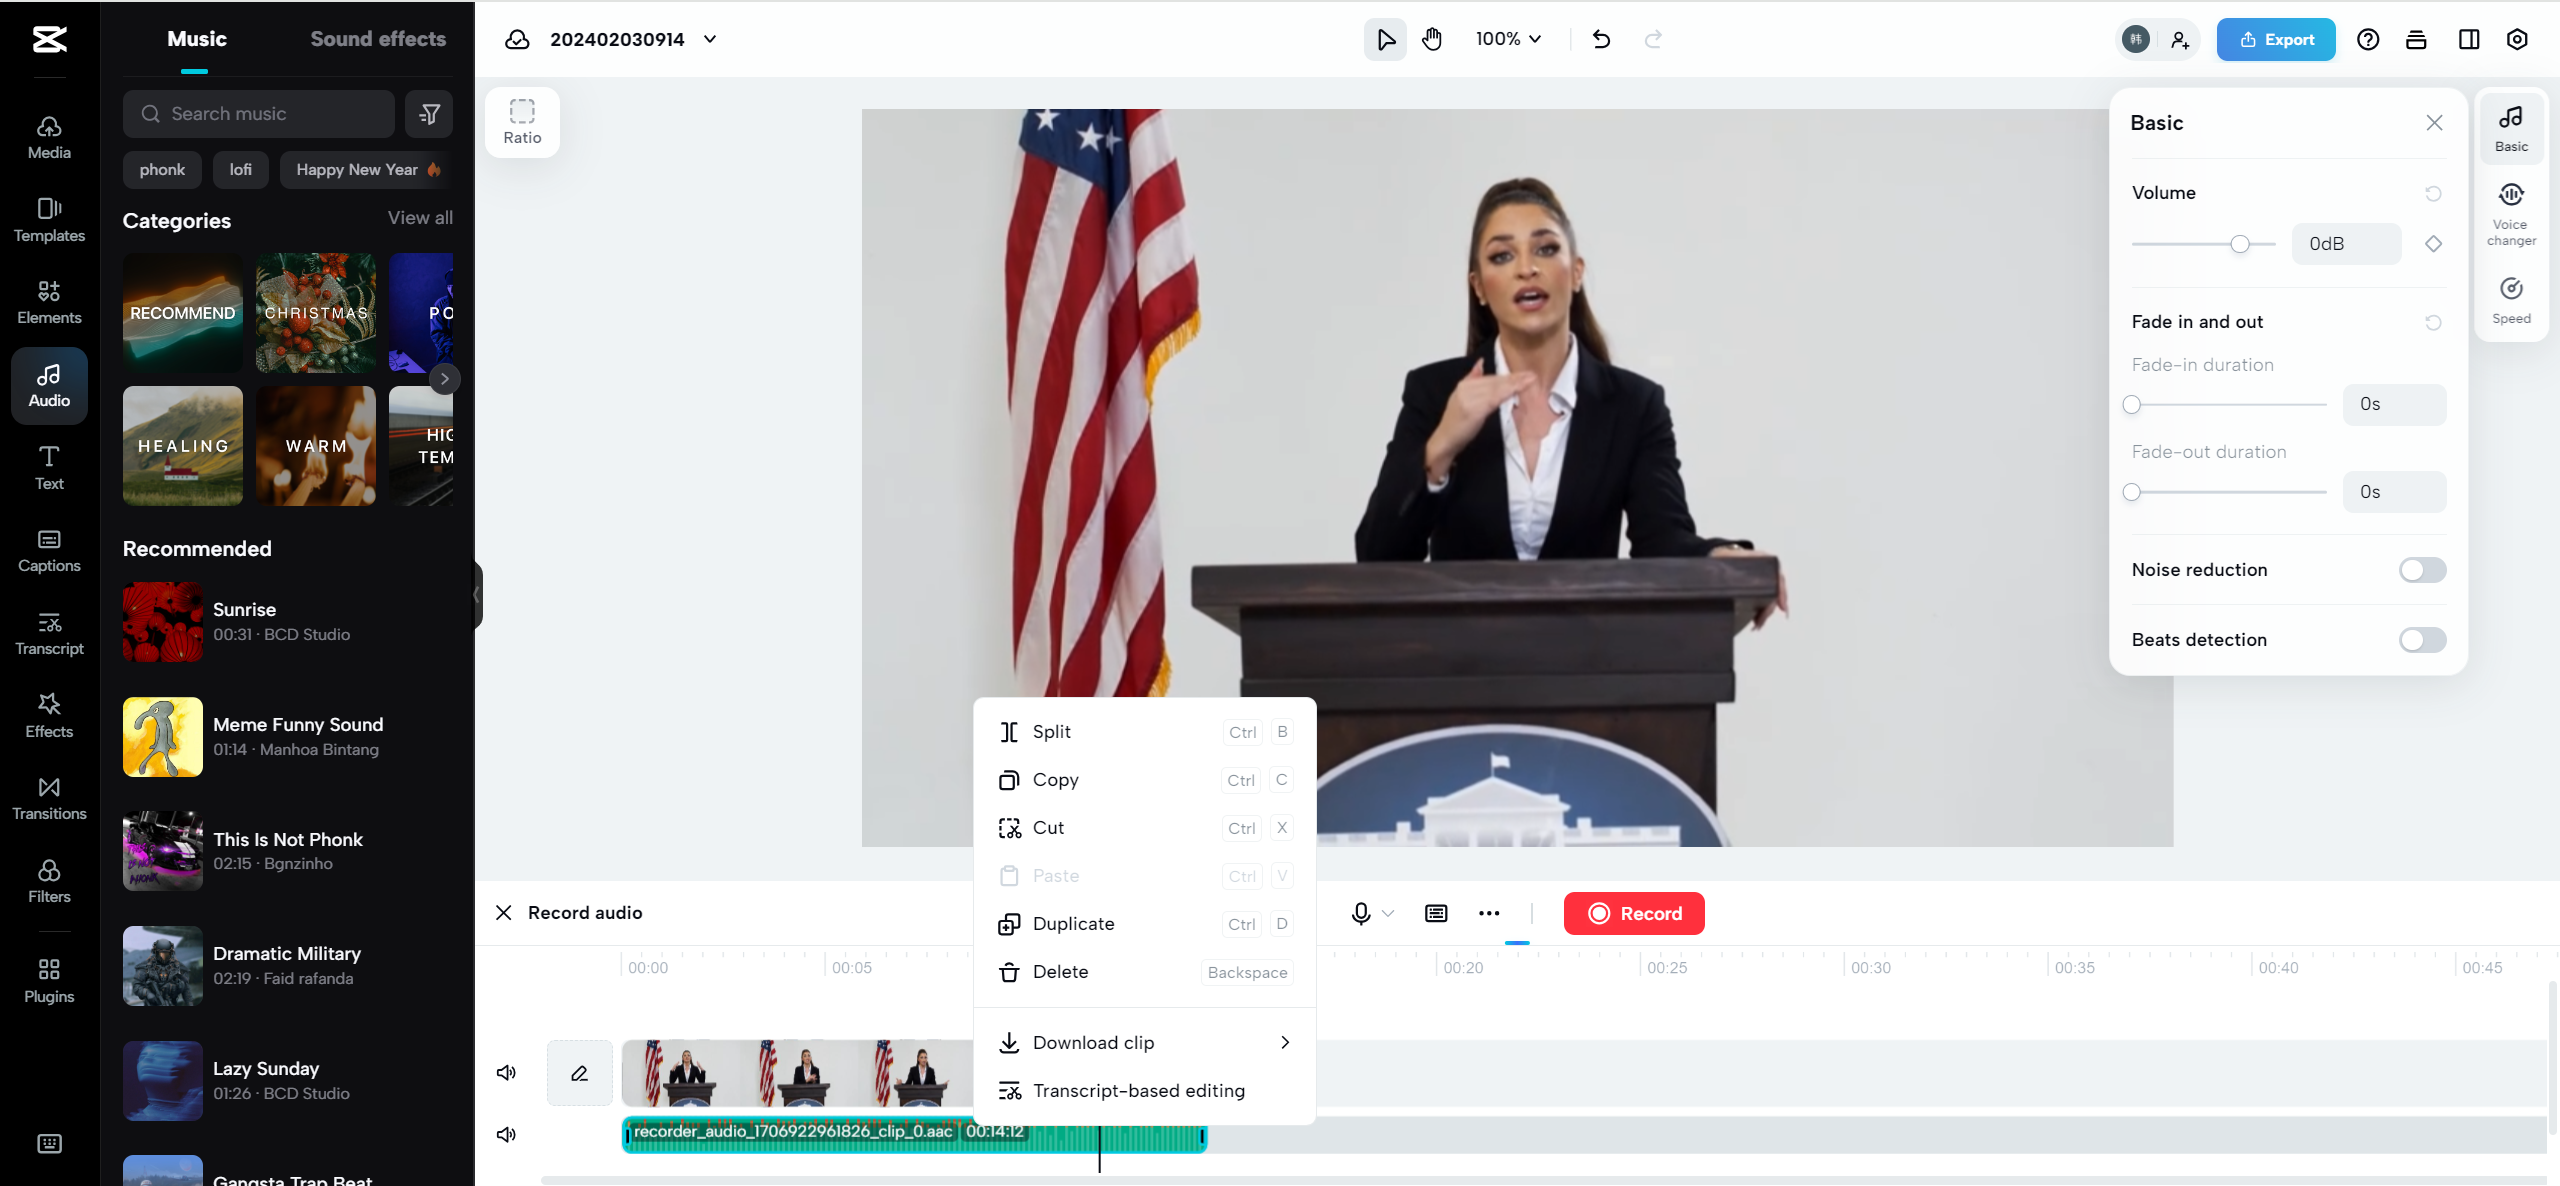Open the 100% zoom dropdown
This screenshot has height=1186, width=2560.
(1508, 39)
